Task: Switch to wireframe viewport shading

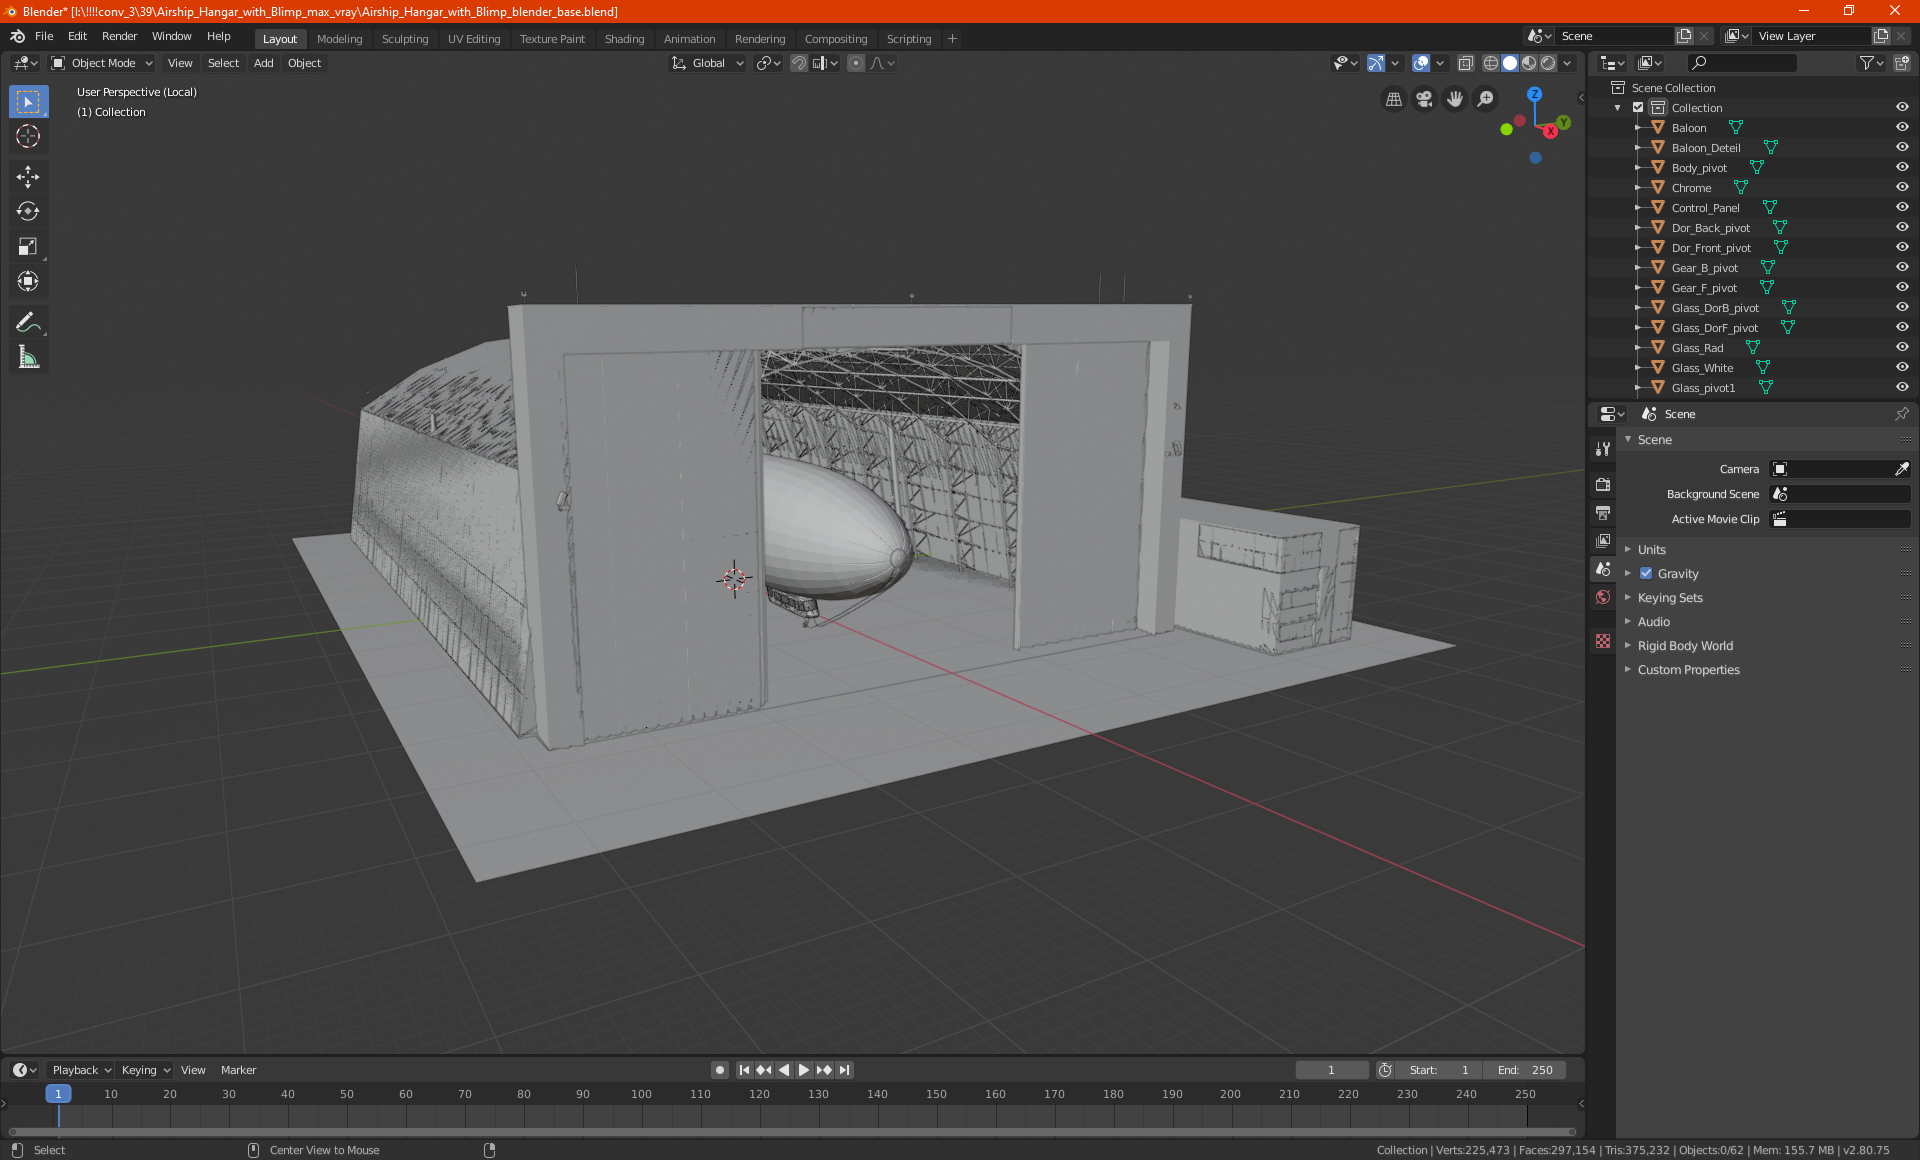Action: (1490, 63)
